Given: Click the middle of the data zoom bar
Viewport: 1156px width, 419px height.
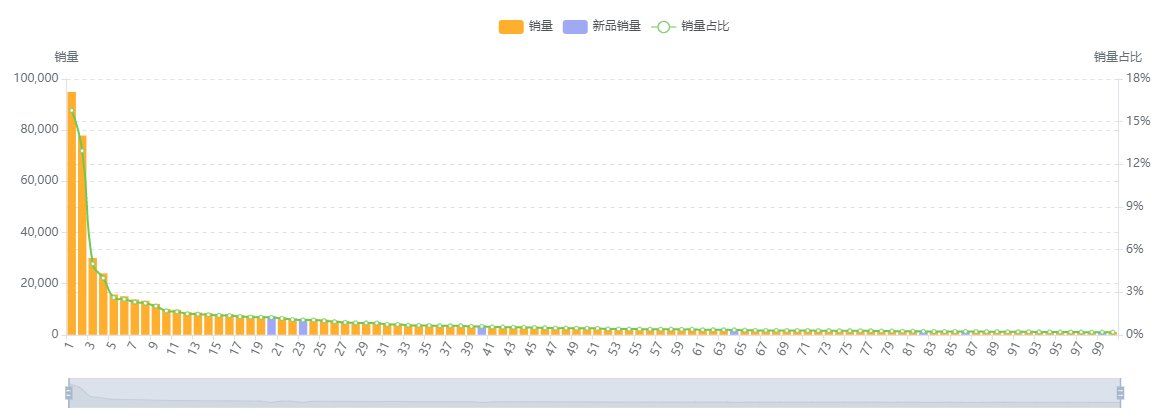Looking at the screenshot, I should [x=594, y=393].
